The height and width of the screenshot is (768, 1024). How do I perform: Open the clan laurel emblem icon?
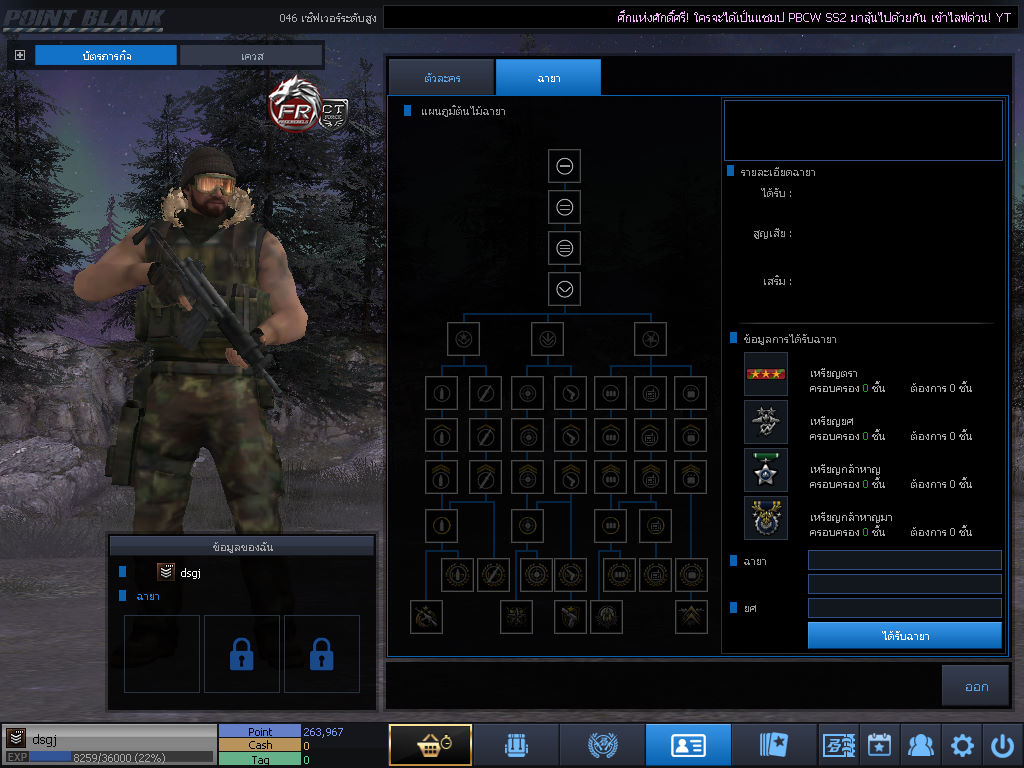602,744
